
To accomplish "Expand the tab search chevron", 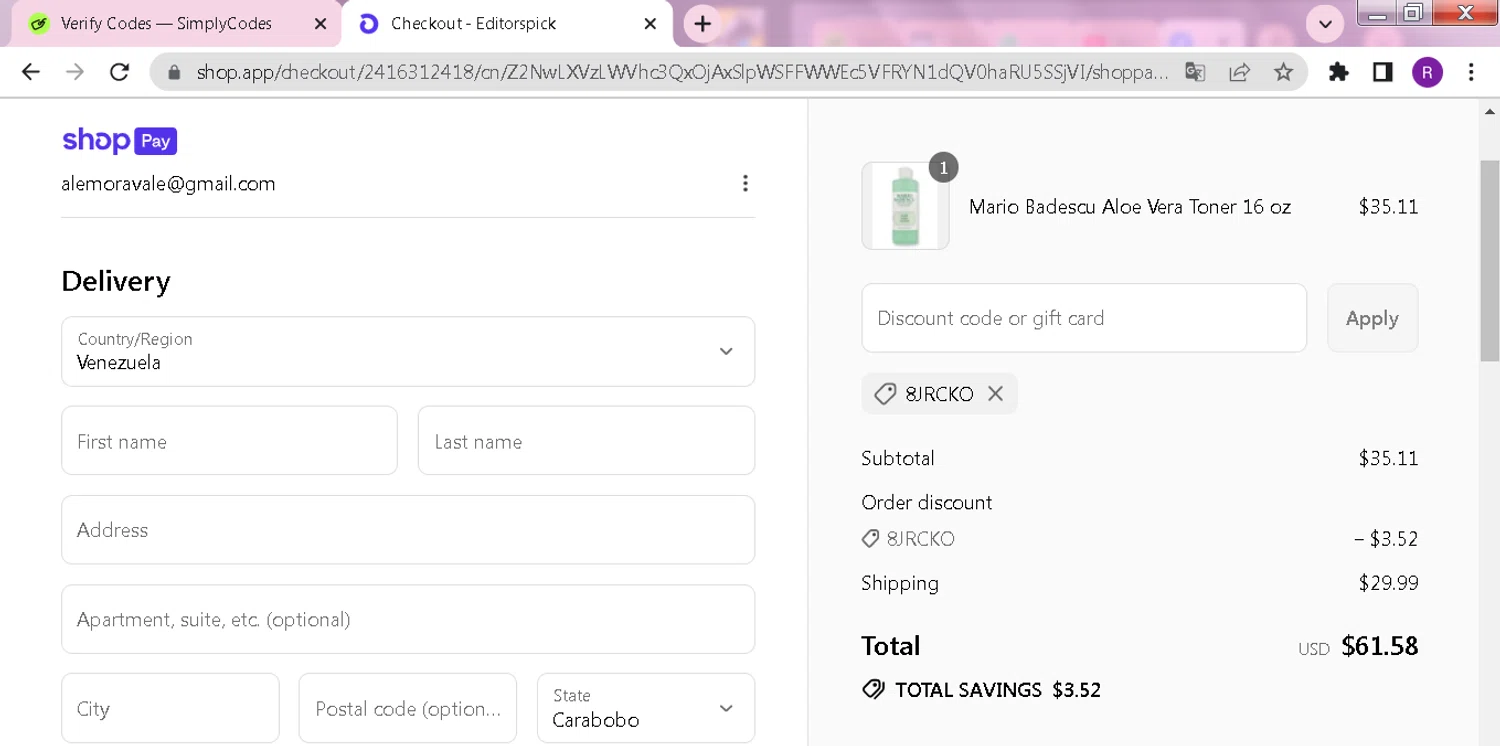I will pyautogui.click(x=1325, y=24).
